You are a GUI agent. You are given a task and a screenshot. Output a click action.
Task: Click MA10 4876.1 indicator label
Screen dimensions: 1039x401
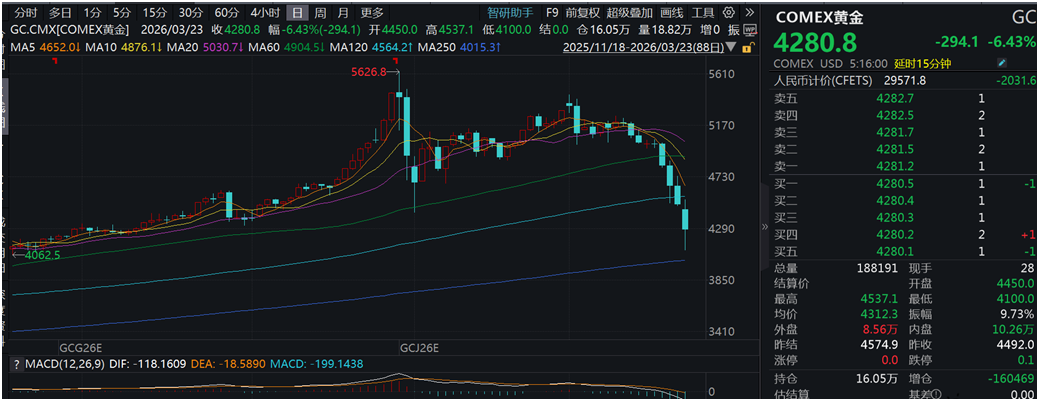click(123, 48)
